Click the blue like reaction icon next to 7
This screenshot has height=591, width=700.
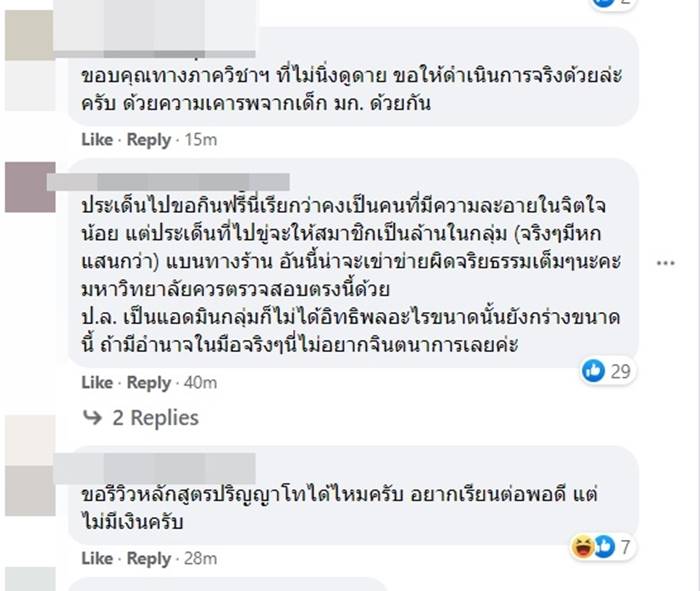[x=604, y=546]
